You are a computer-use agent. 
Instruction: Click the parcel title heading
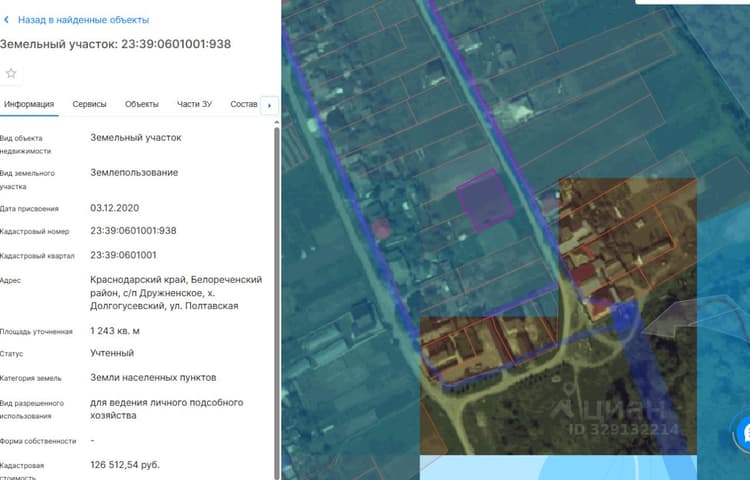[116, 44]
